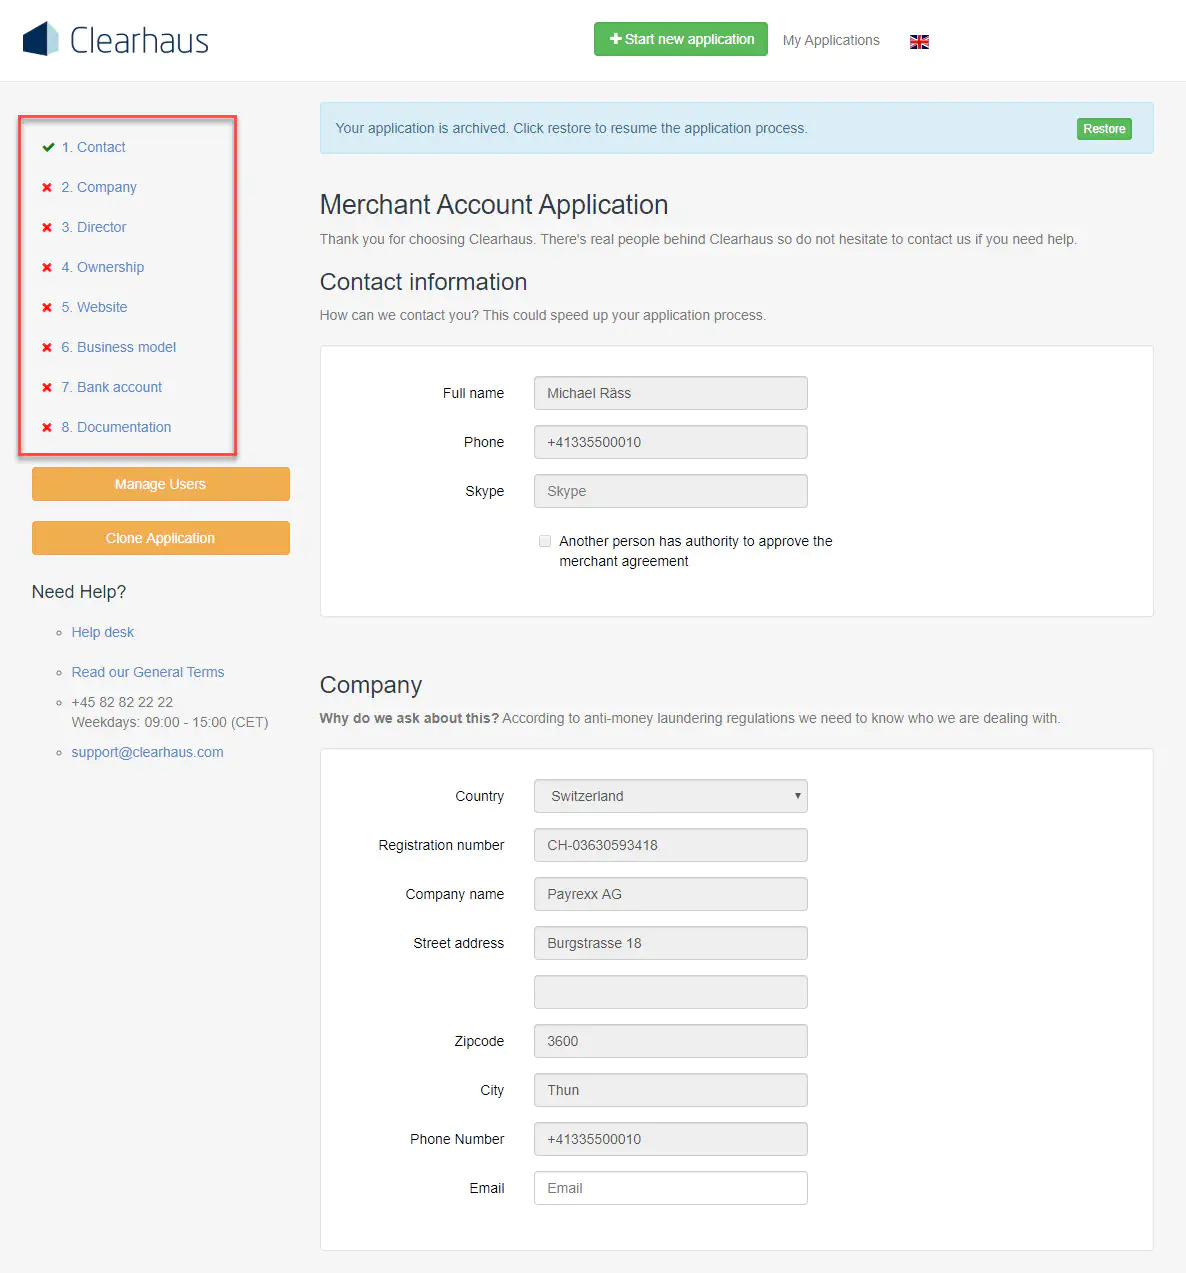Click the red X beside Bank account
1186x1273 pixels.
[x=47, y=387]
